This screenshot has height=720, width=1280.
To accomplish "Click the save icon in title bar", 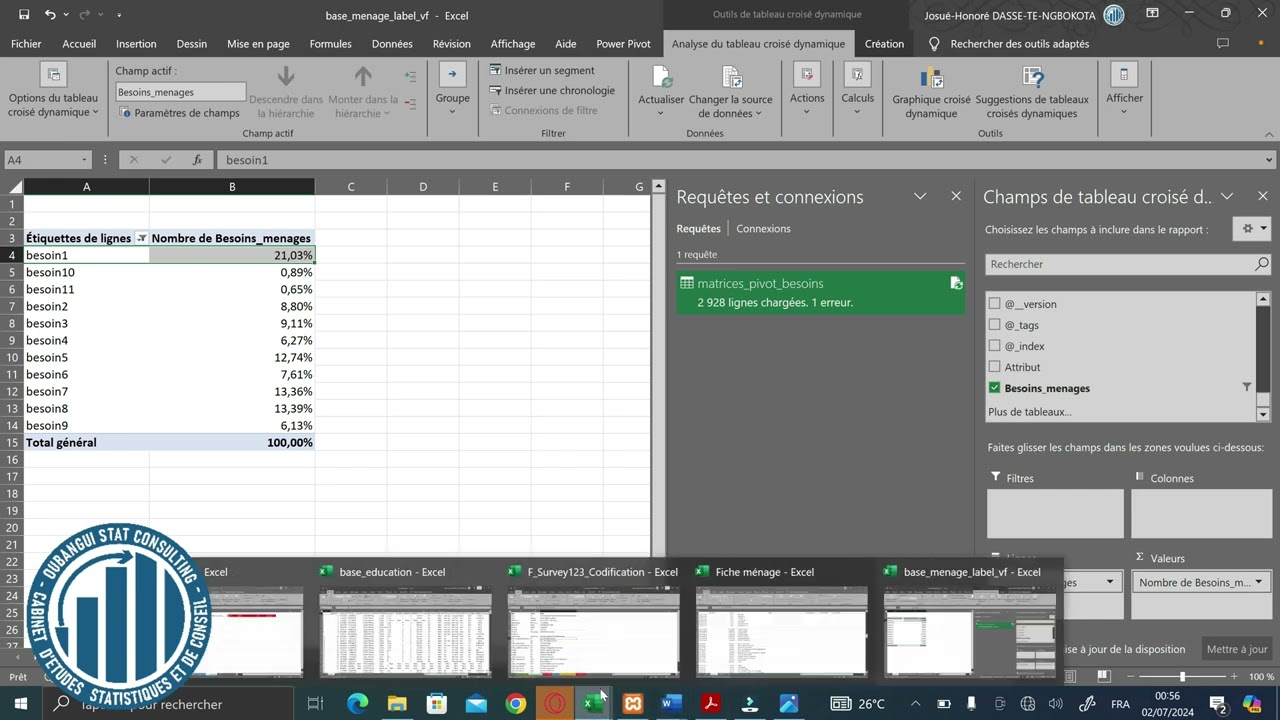I will [x=24, y=15].
